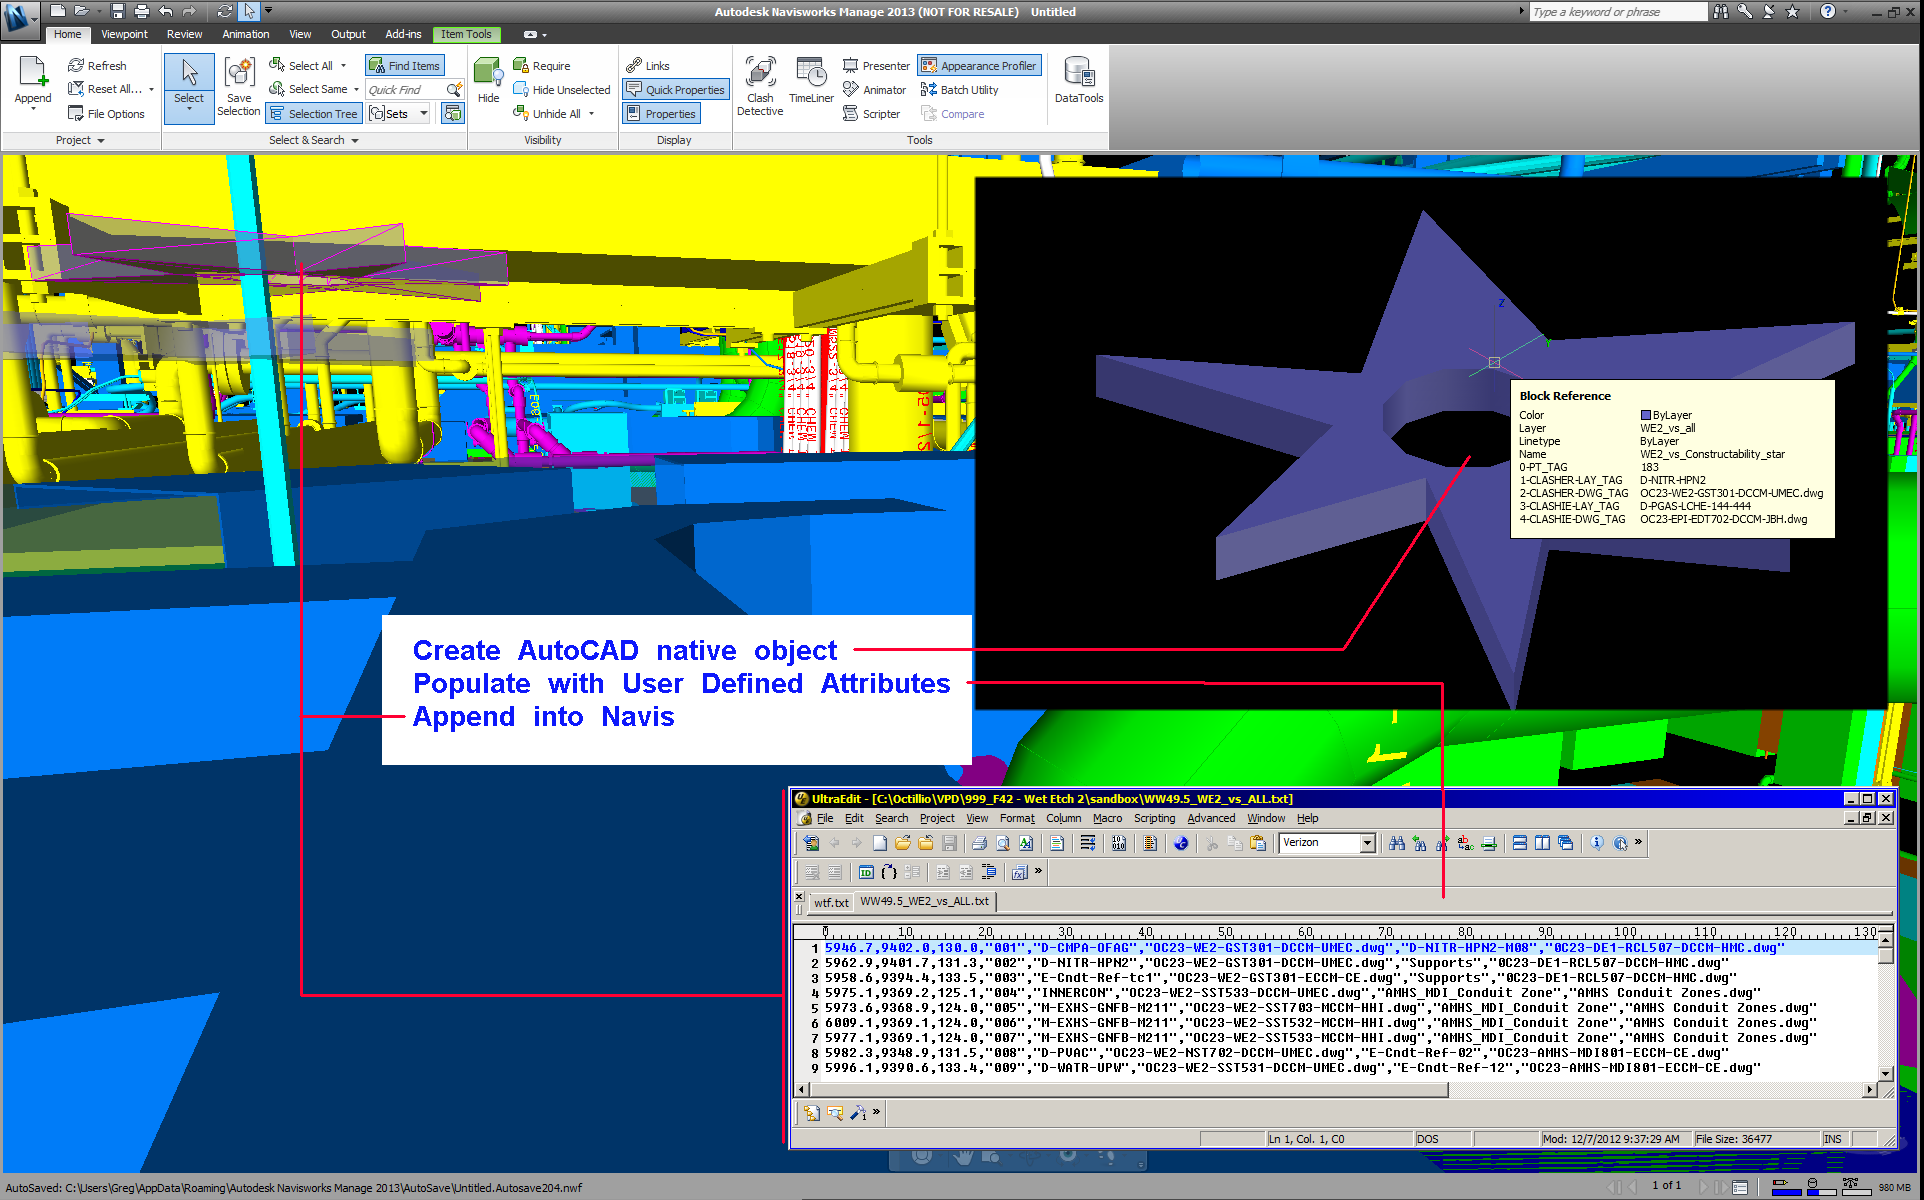The height and width of the screenshot is (1200, 1924).
Task: Click the Find Items button
Action: click(404, 66)
